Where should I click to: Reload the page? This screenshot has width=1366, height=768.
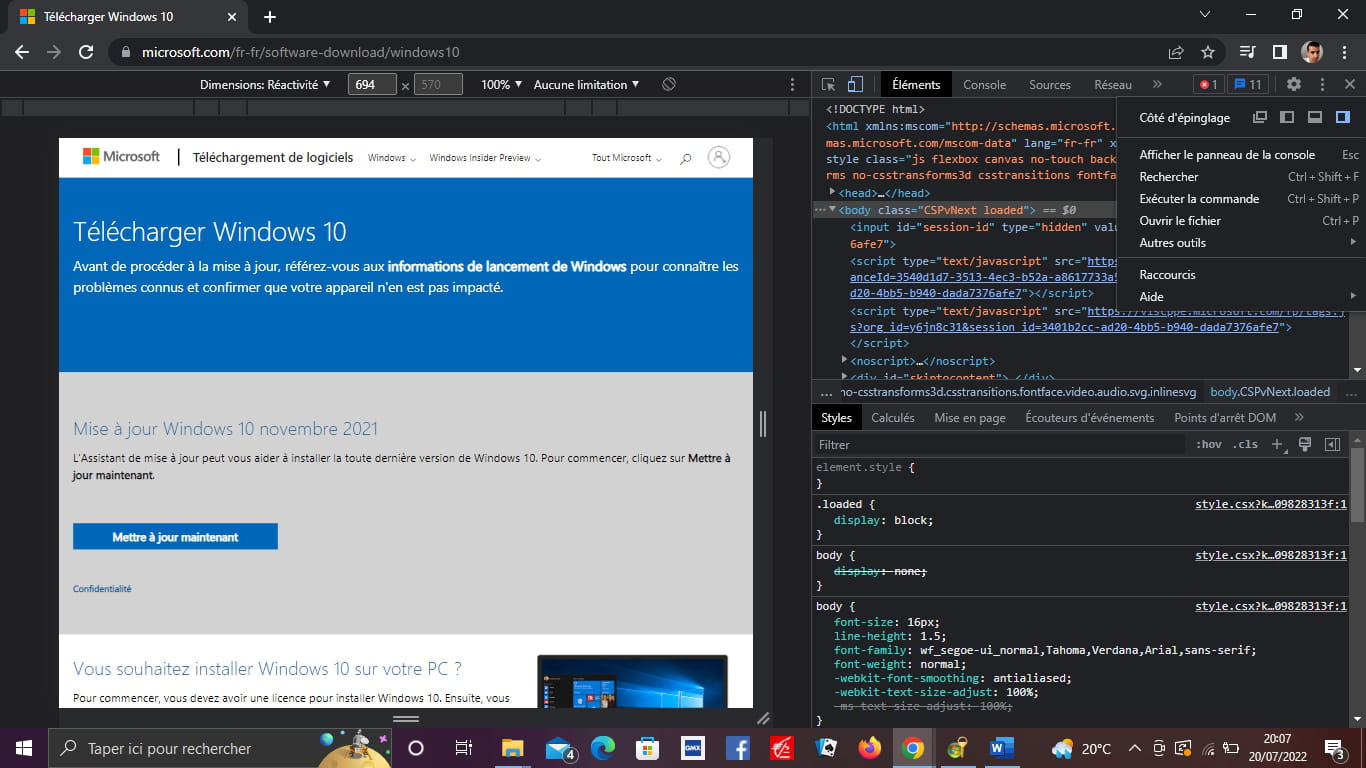[x=86, y=52]
